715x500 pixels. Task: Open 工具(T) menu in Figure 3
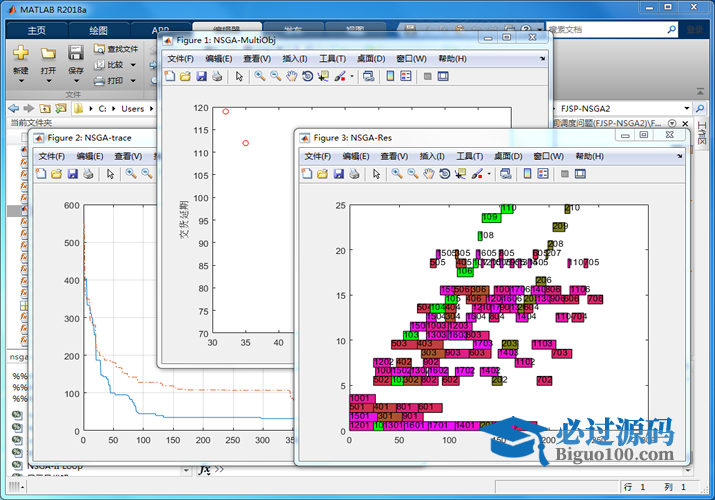tap(469, 156)
